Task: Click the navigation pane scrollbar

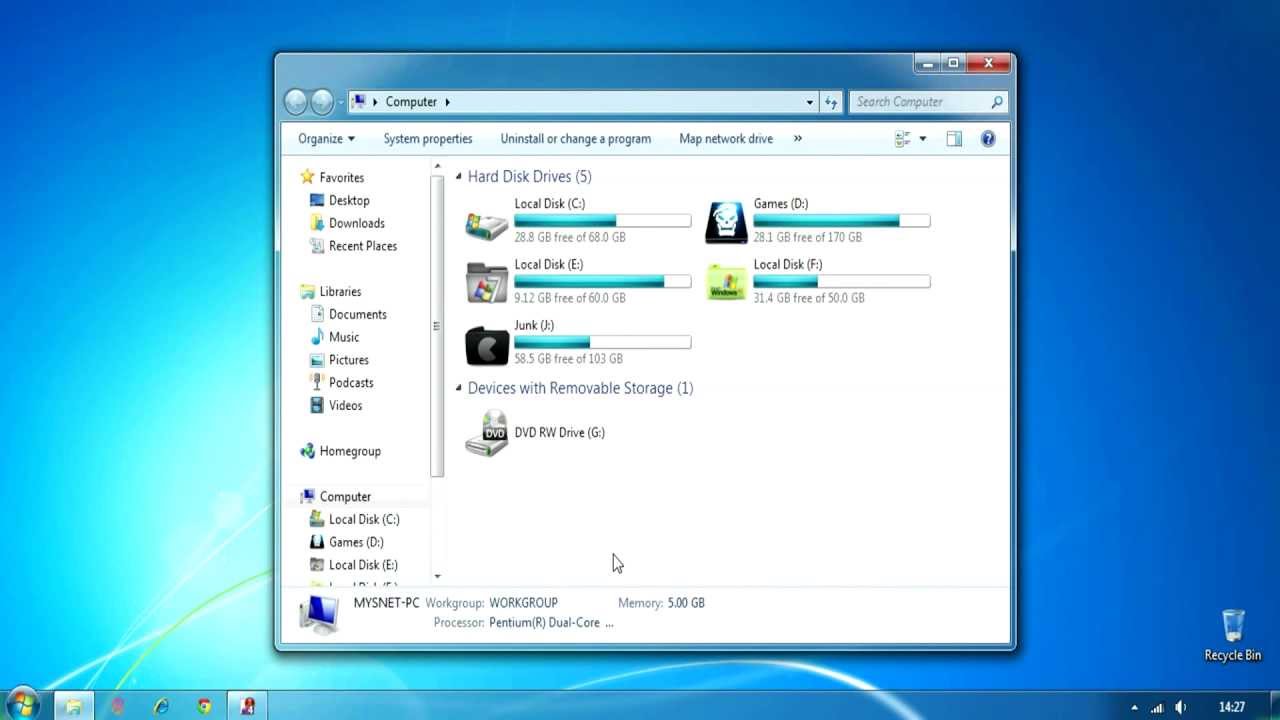Action: click(x=437, y=326)
